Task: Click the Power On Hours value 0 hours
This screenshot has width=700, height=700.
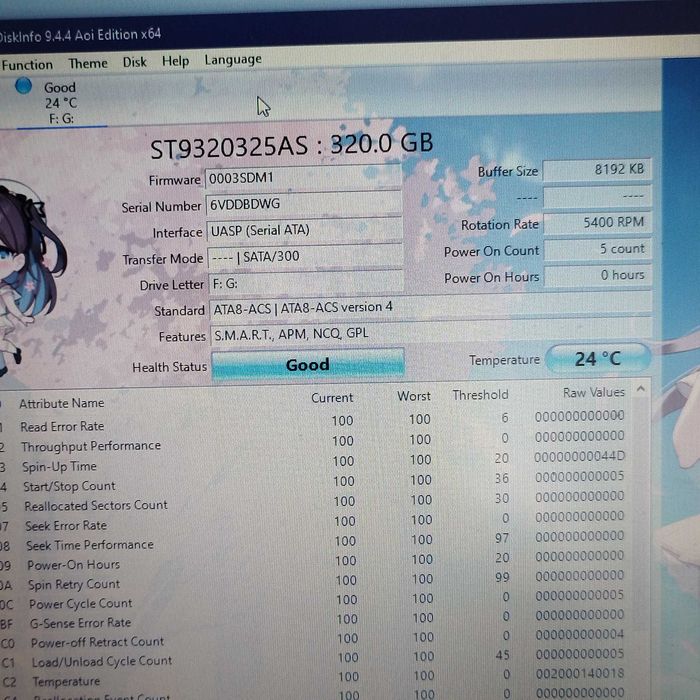Action: tap(598, 275)
